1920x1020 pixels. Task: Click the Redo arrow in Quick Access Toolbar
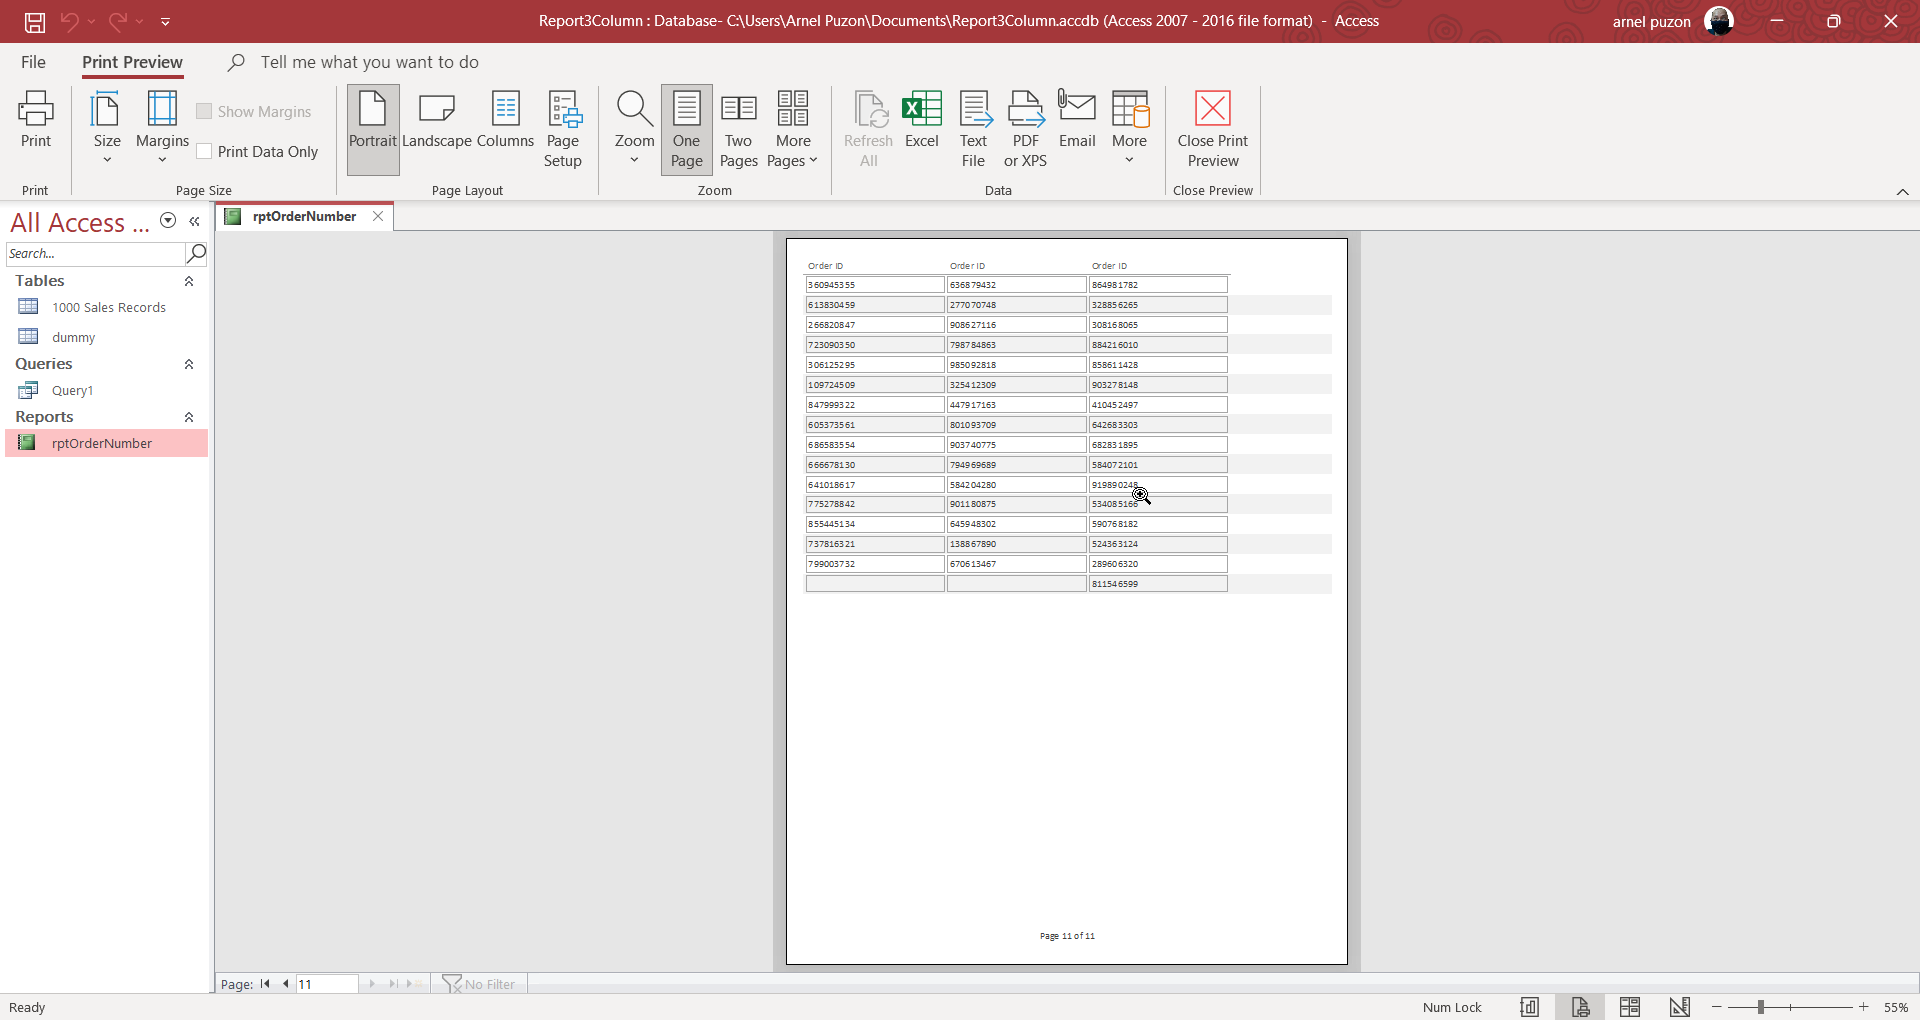[117, 21]
